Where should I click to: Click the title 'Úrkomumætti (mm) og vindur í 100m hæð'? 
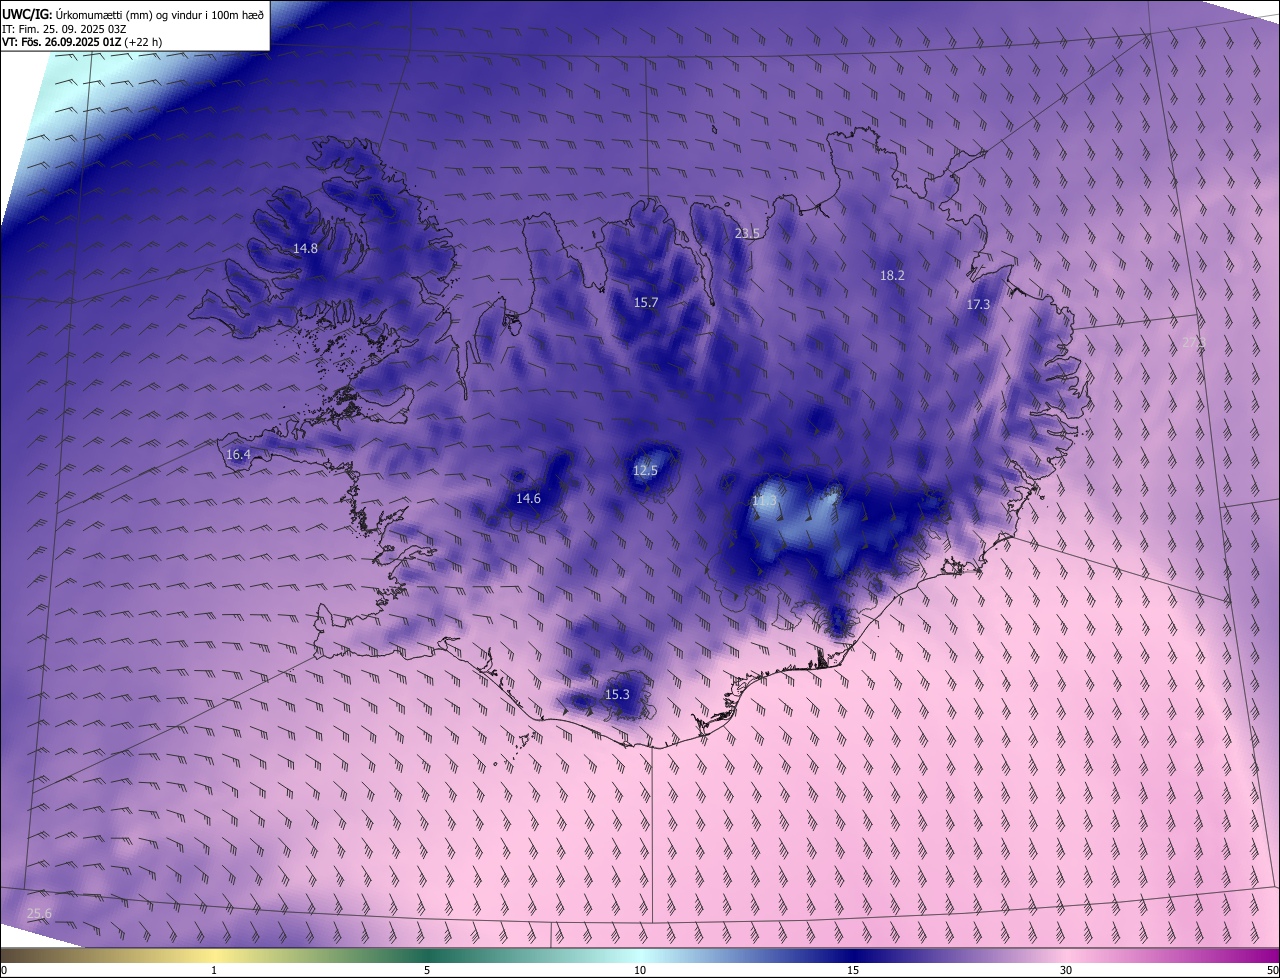pyautogui.click(x=160, y=14)
